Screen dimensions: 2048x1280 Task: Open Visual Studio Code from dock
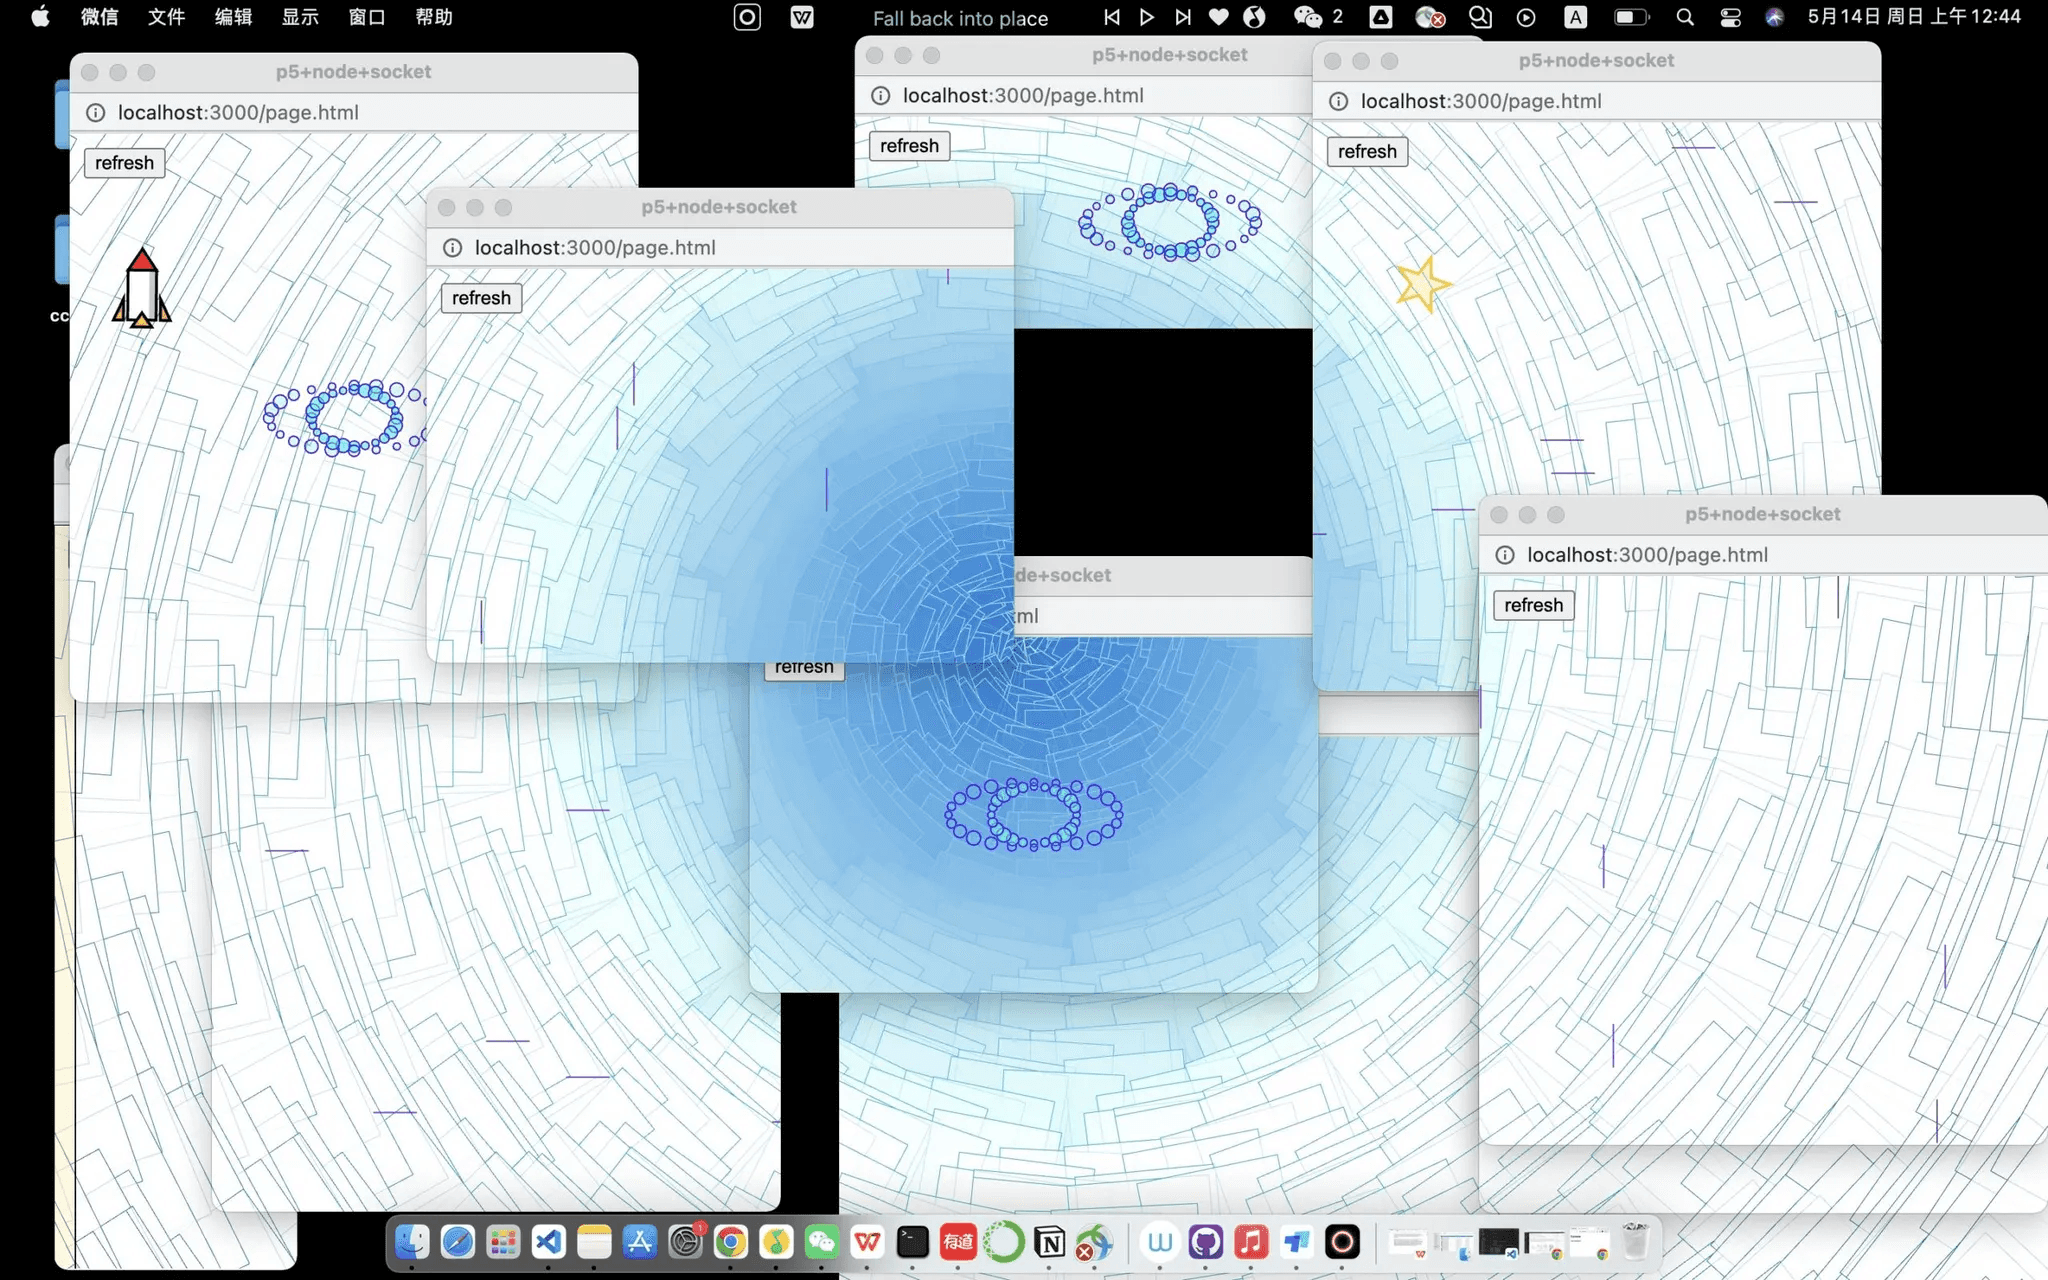coord(548,1242)
